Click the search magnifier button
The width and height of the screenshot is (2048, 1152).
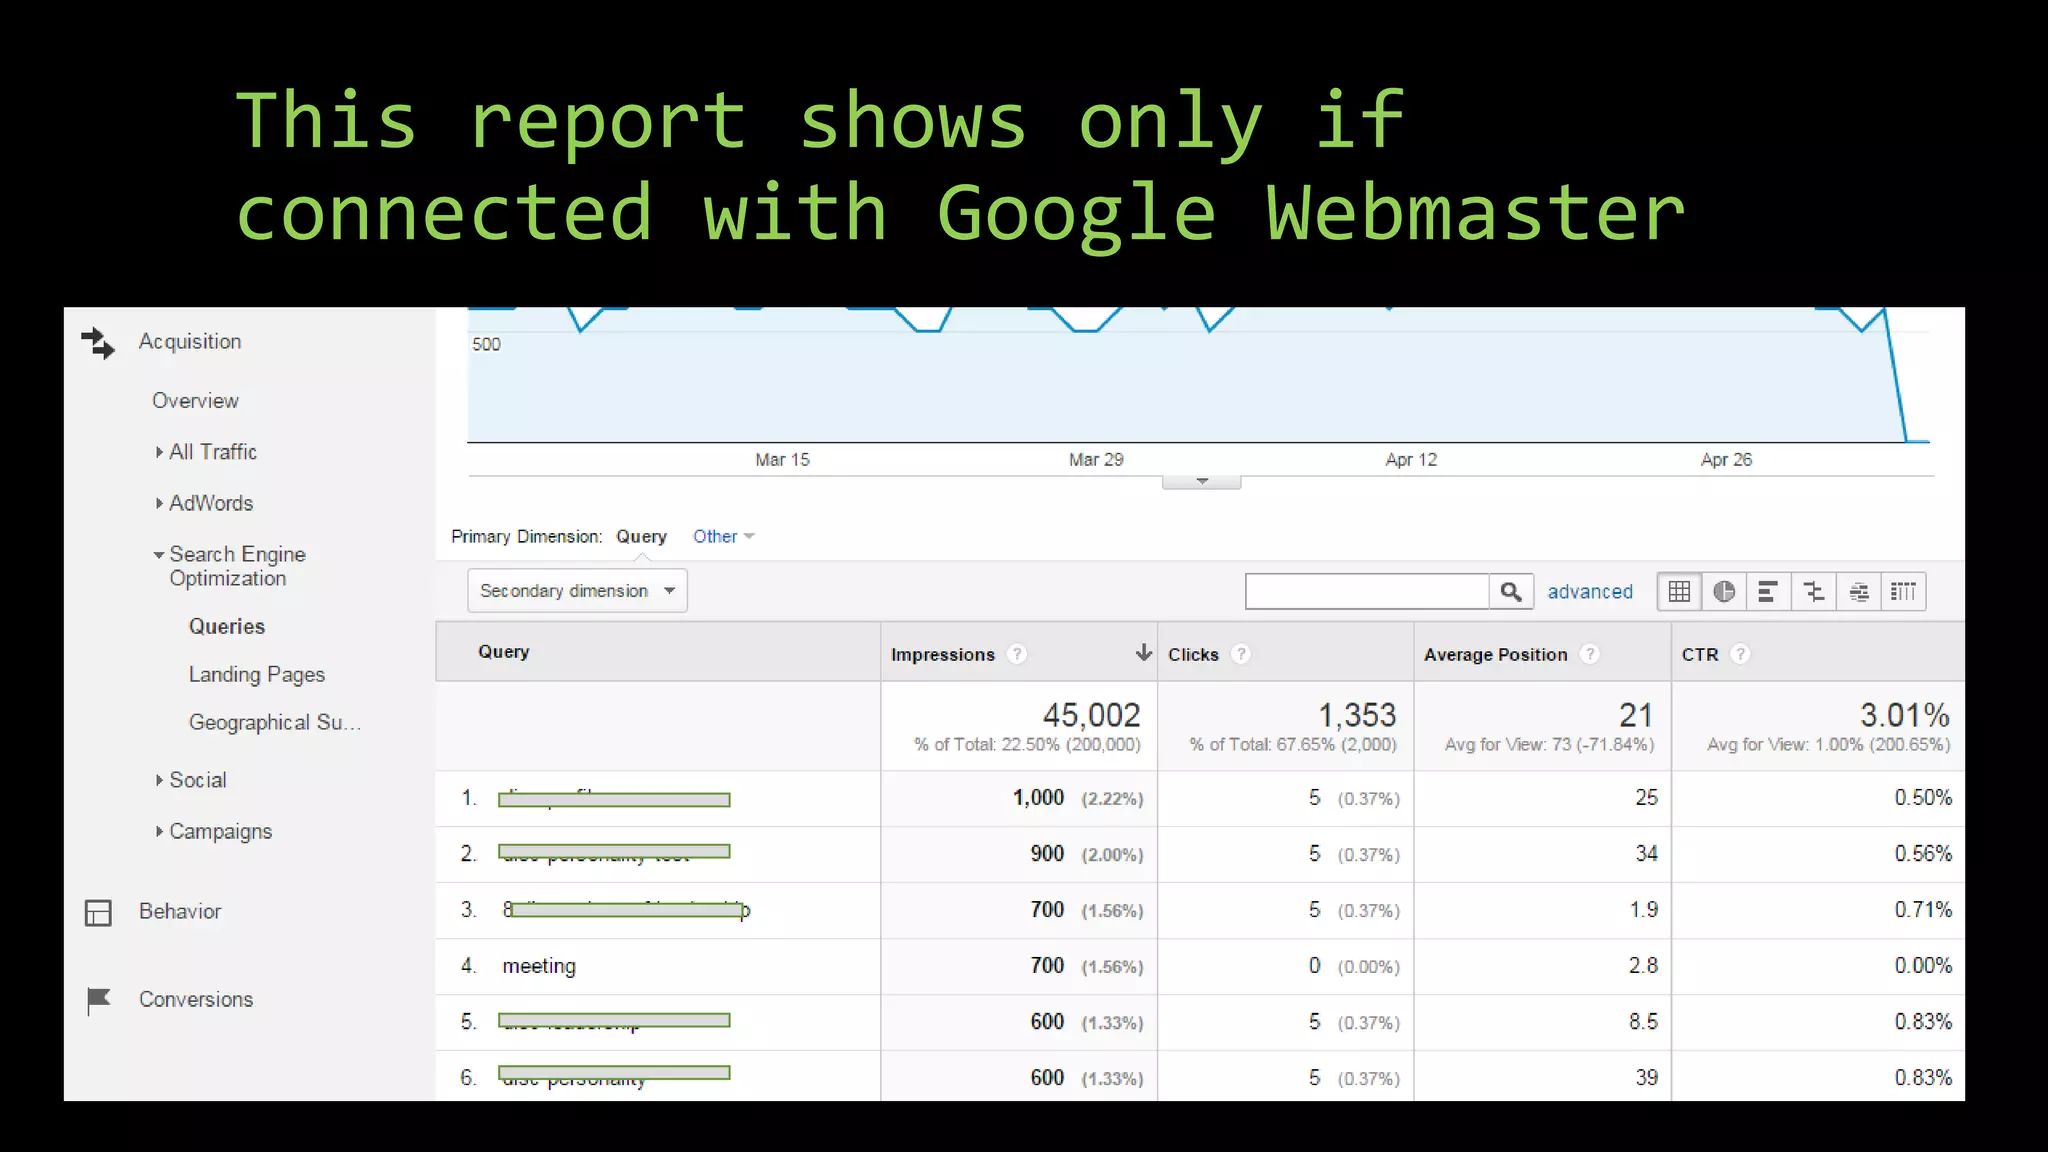[x=1511, y=592]
